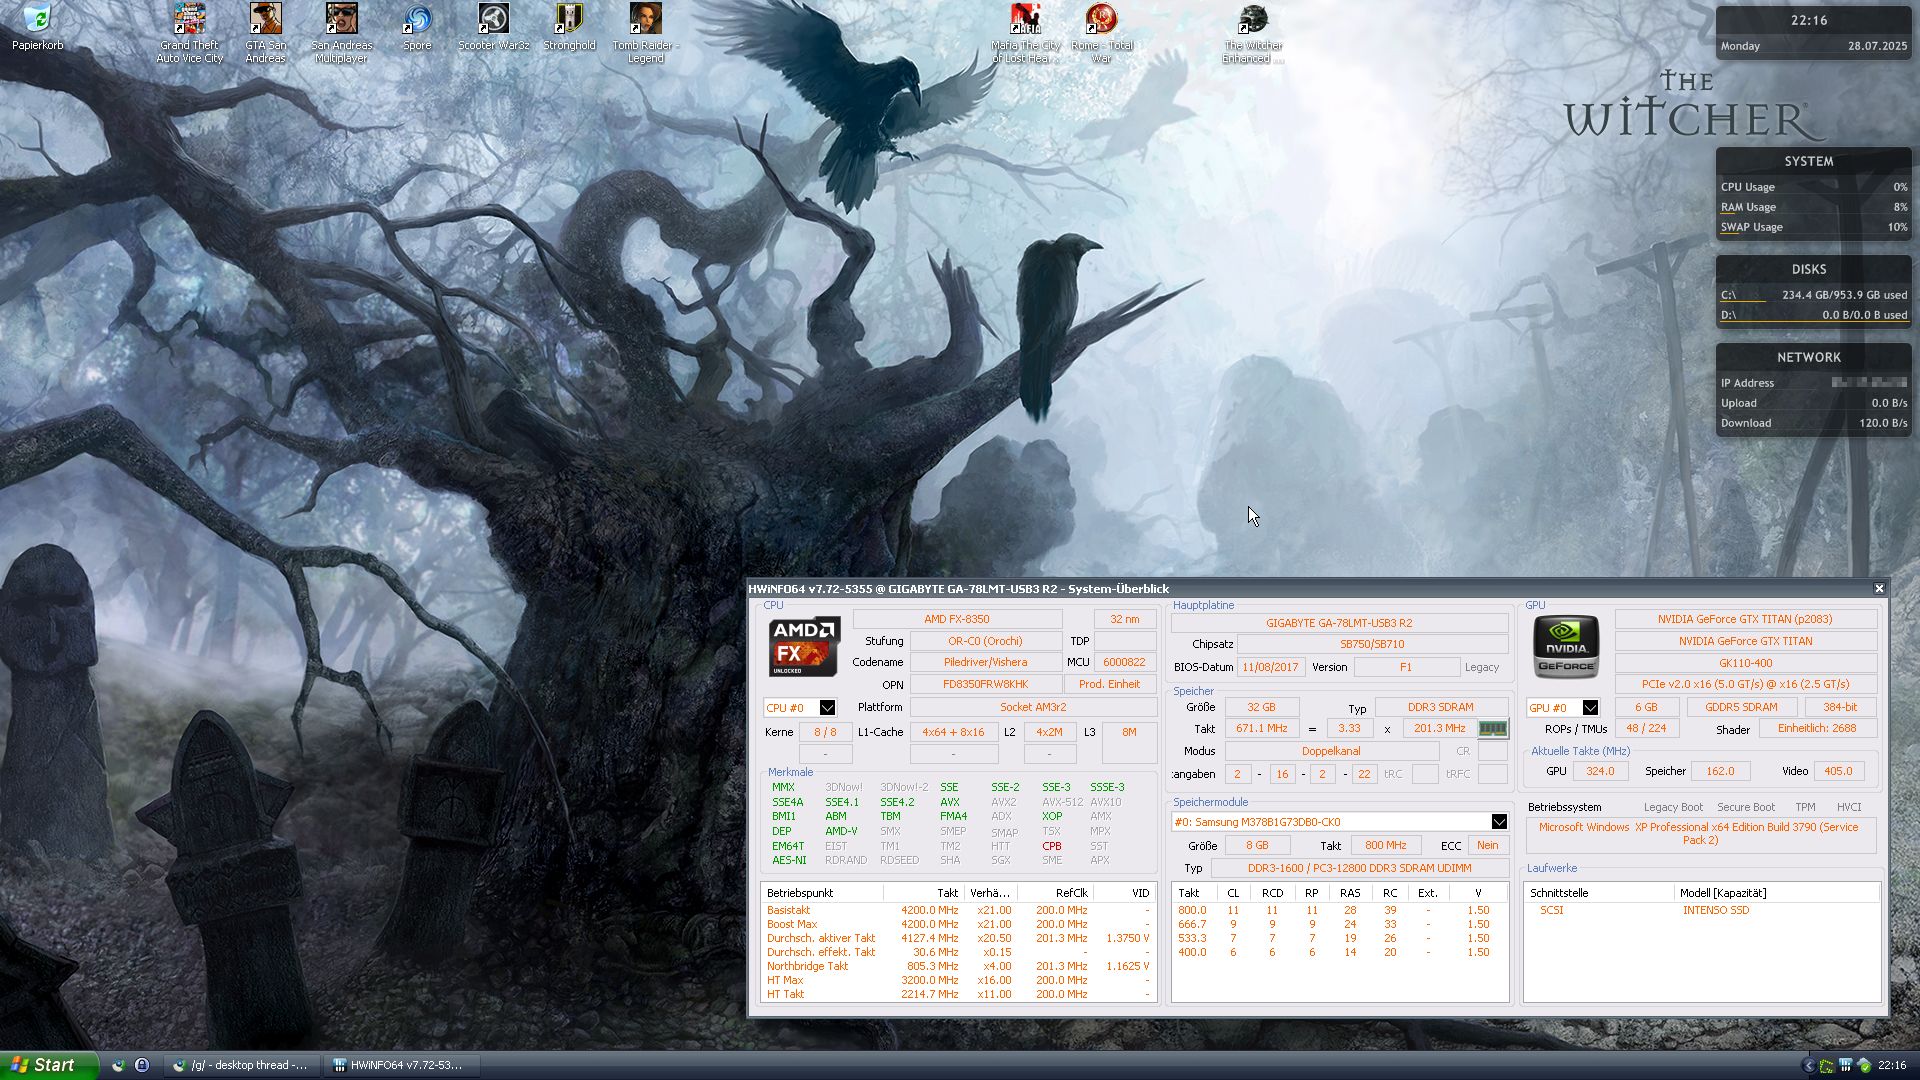Click the NVIDIA GeForce logo in HWiNFO
This screenshot has width=1920, height=1080.
tap(1566, 647)
